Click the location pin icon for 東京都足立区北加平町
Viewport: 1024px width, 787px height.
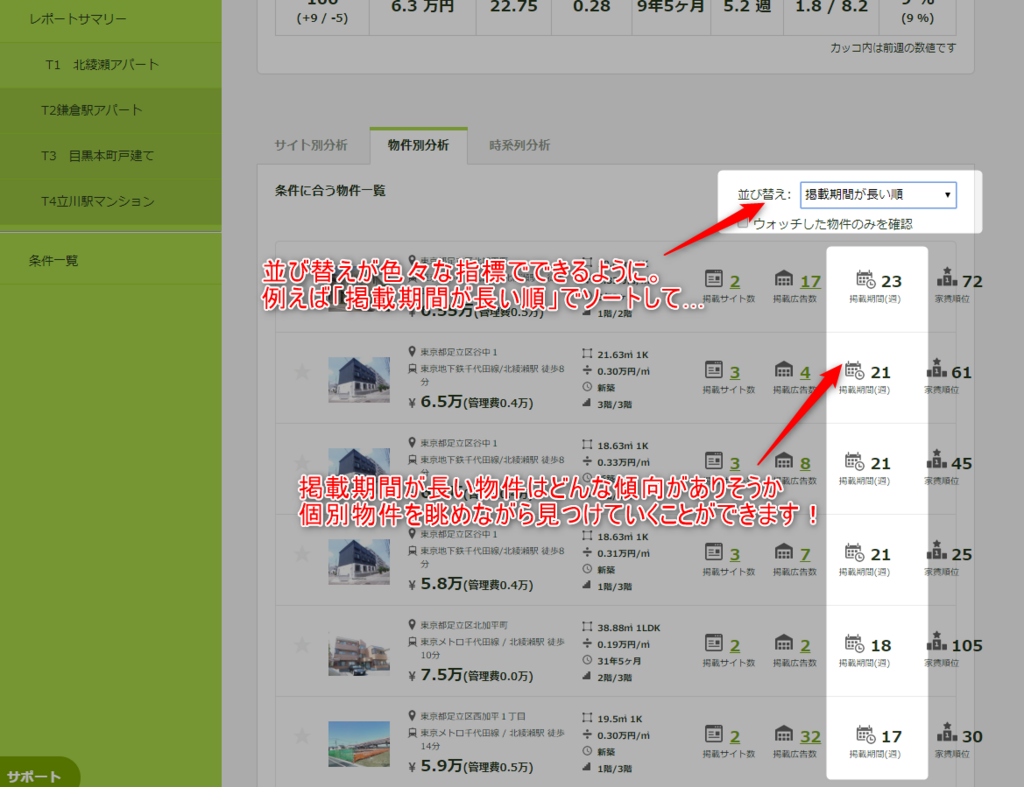412,625
